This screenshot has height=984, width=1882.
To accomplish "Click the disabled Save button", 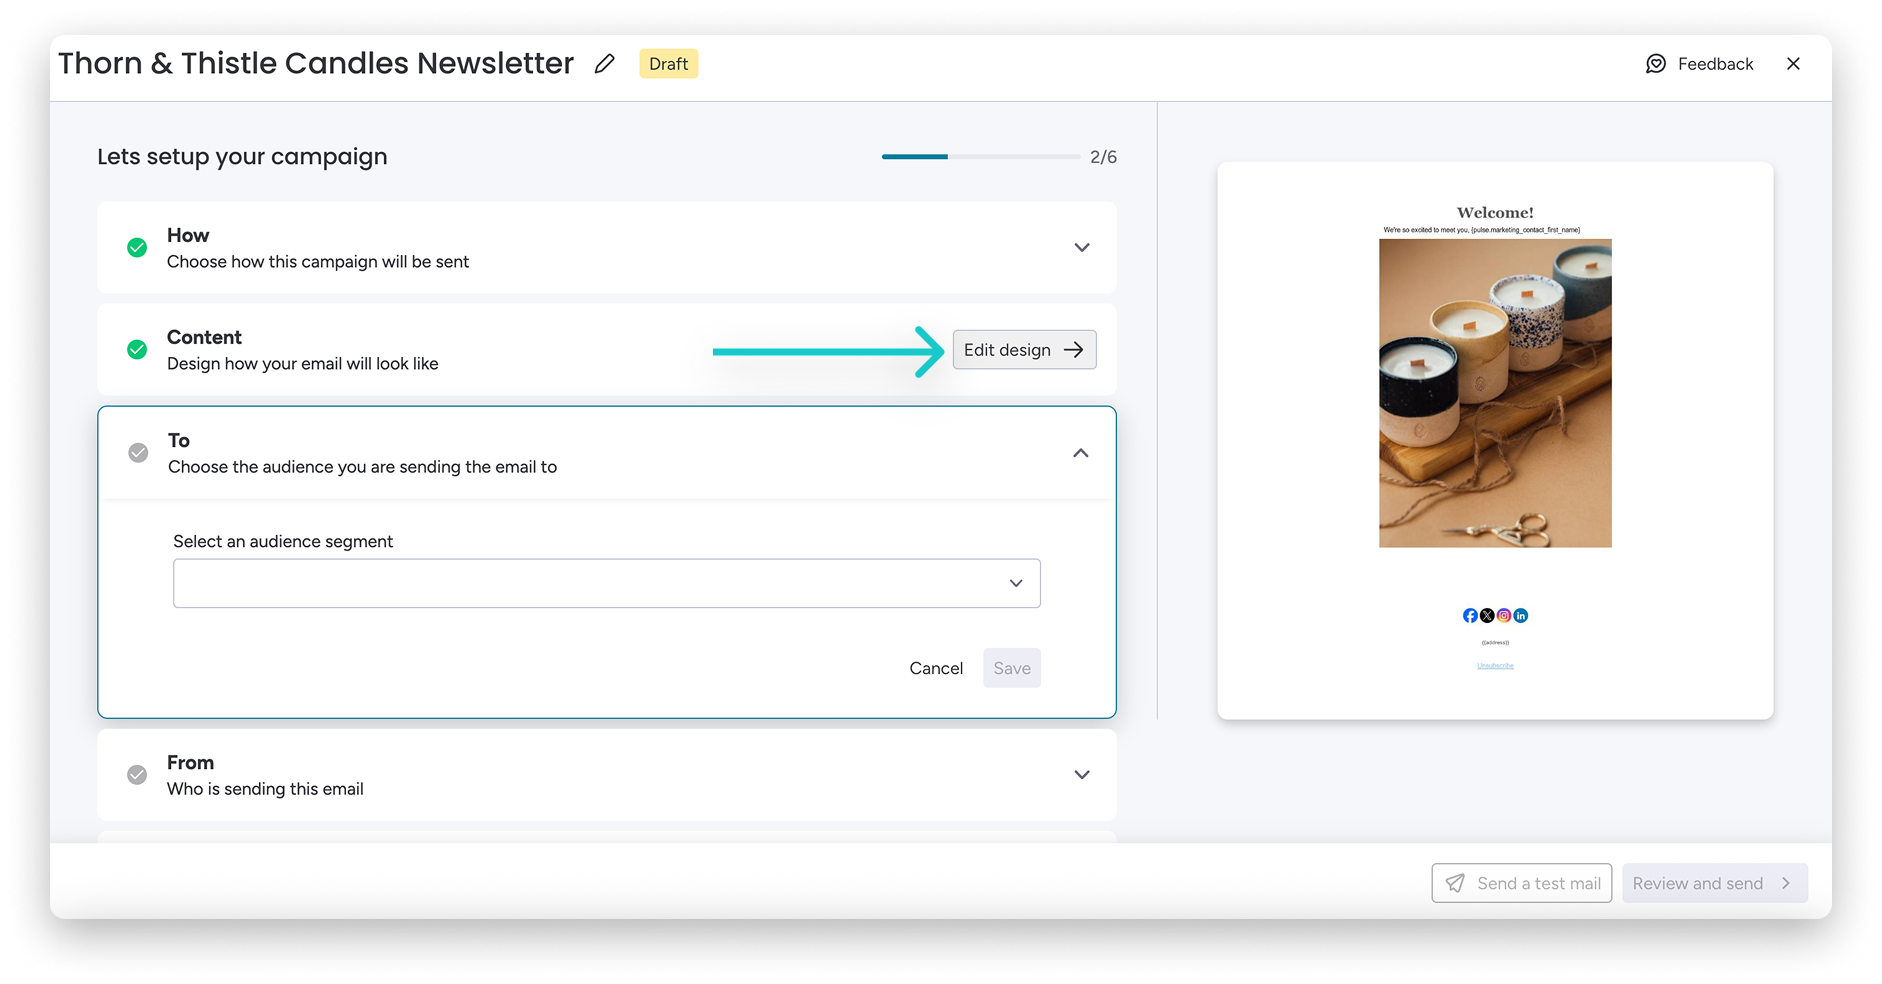I will tap(1012, 668).
